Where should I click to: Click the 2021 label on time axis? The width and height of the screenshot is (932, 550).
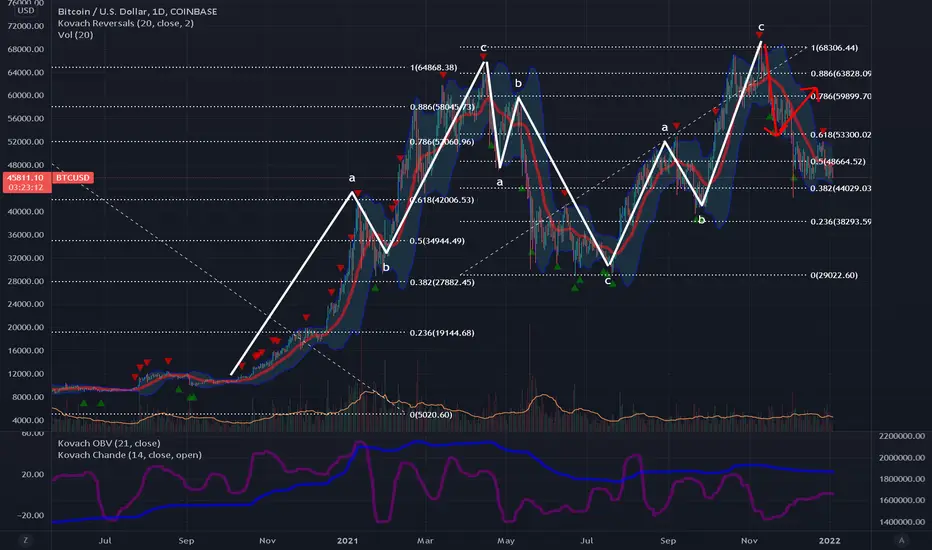(348, 540)
